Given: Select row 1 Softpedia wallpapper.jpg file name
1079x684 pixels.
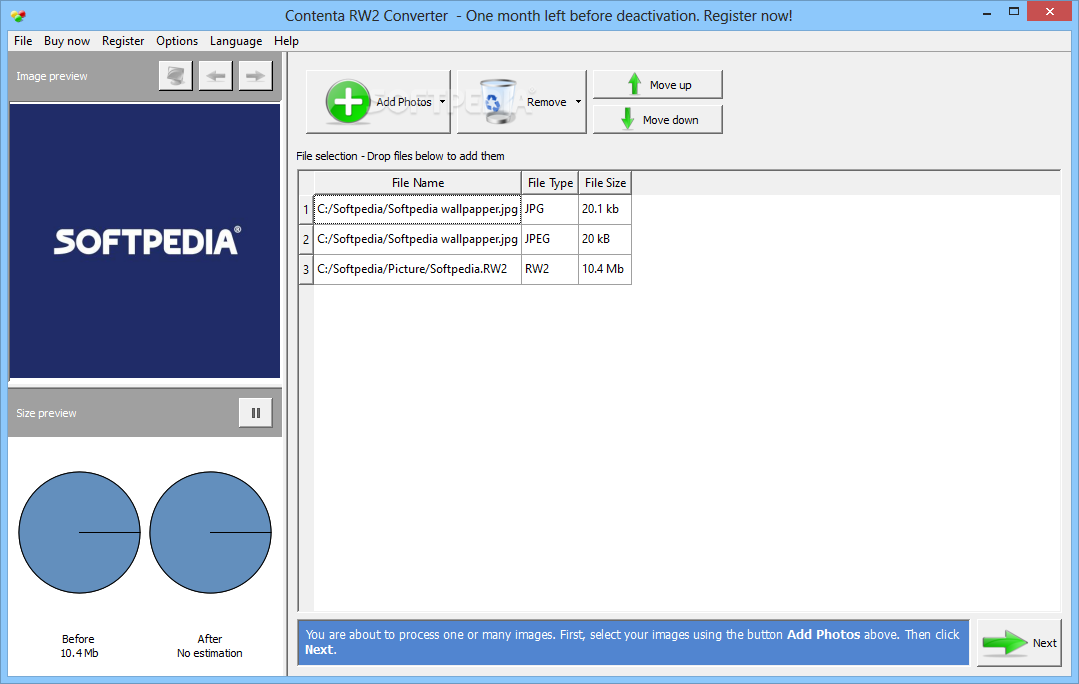Looking at the screenshot, I should point(417,209).
